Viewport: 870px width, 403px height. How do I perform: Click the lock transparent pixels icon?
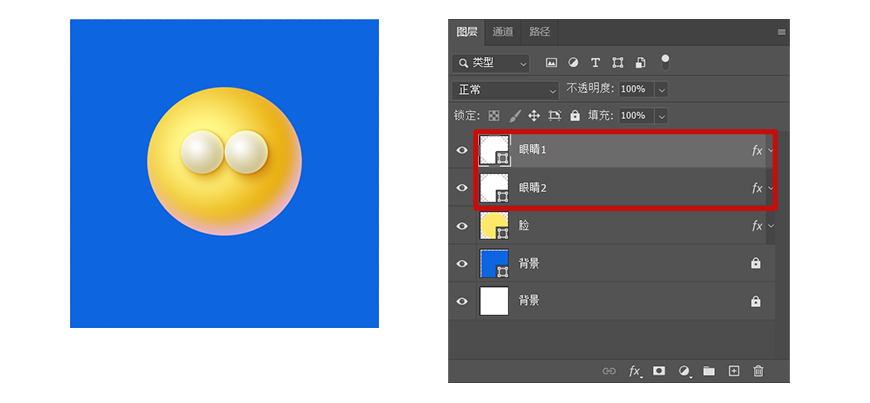tap(494, 116)
